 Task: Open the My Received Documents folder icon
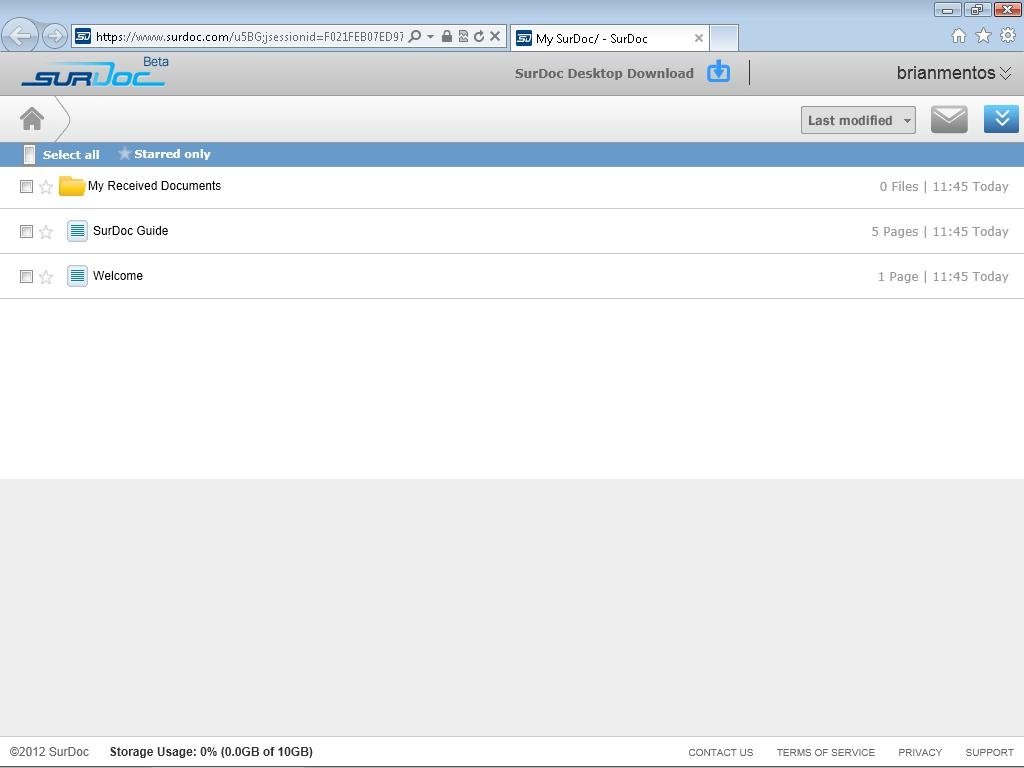pos(71,186)
